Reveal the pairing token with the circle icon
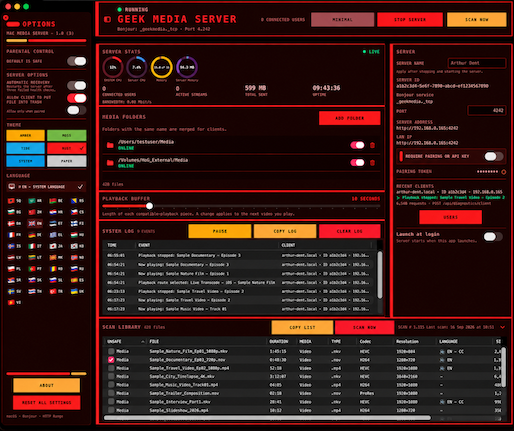This screenshot has height=431, width=514. (503, 172)
